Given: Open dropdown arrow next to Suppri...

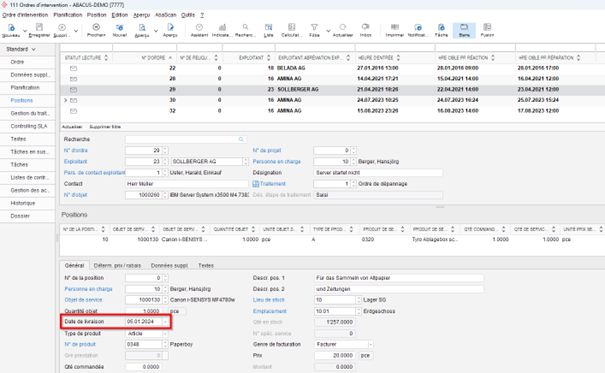Looking at the screenshot, I should pos(76,30).
